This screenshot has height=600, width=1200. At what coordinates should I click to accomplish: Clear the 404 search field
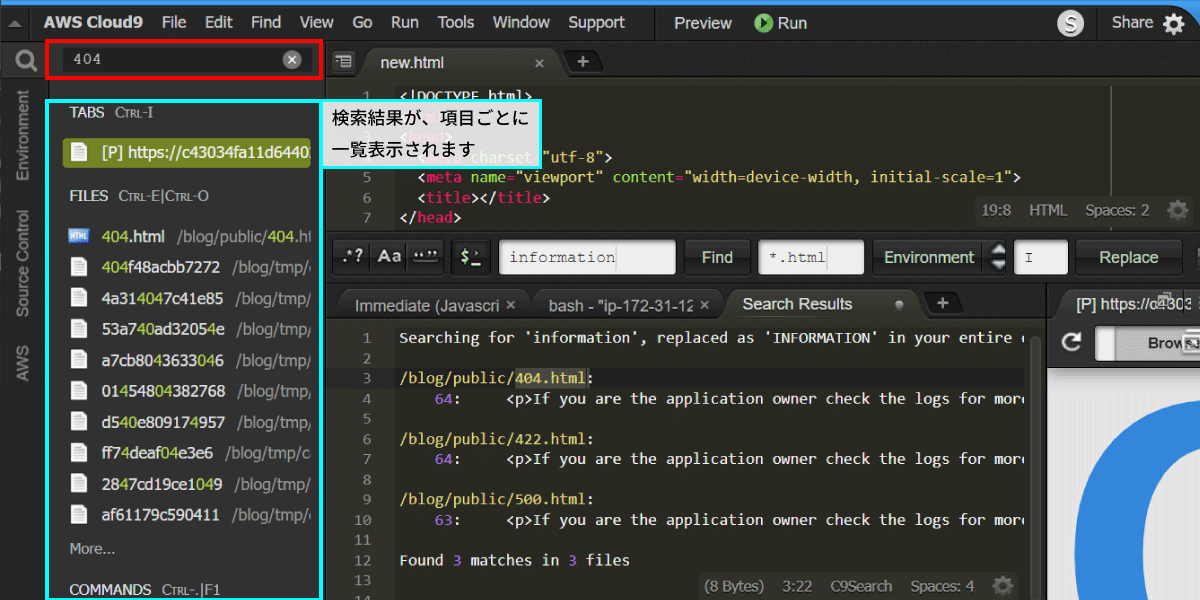[292, 60]
